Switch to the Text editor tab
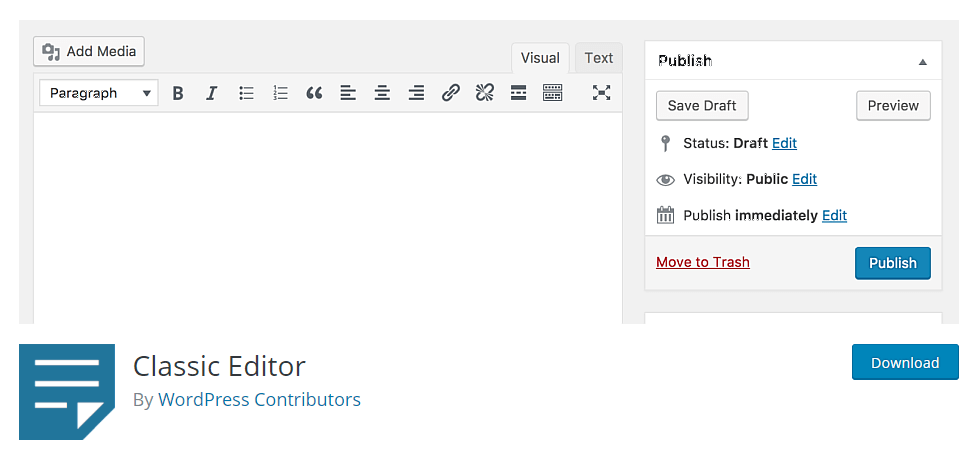 click(598, 58)
